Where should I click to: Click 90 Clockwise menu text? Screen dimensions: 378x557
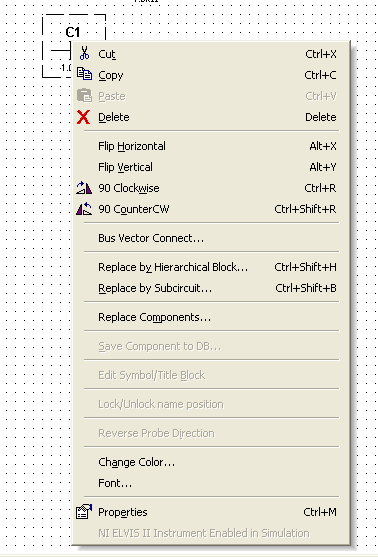(129, 188)
